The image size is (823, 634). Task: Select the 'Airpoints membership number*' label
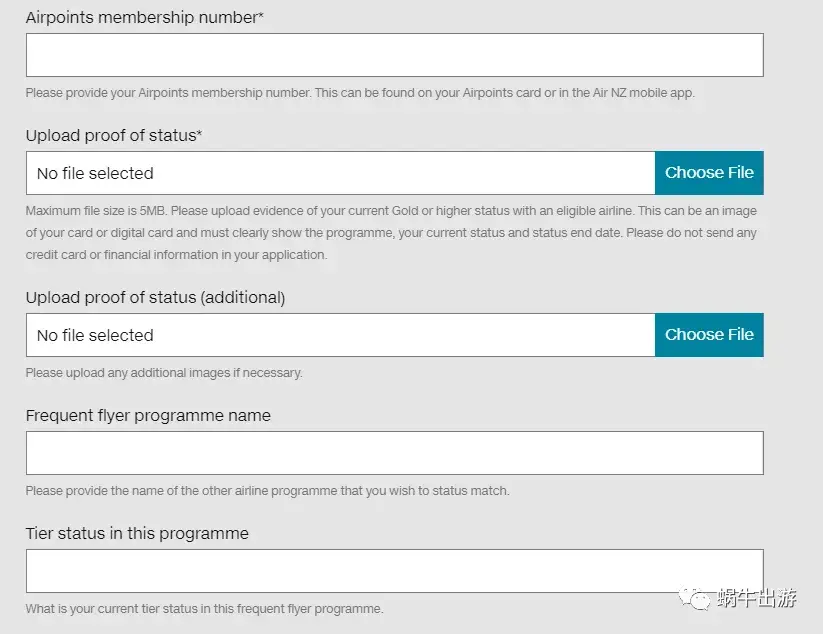tap(144, 17)
